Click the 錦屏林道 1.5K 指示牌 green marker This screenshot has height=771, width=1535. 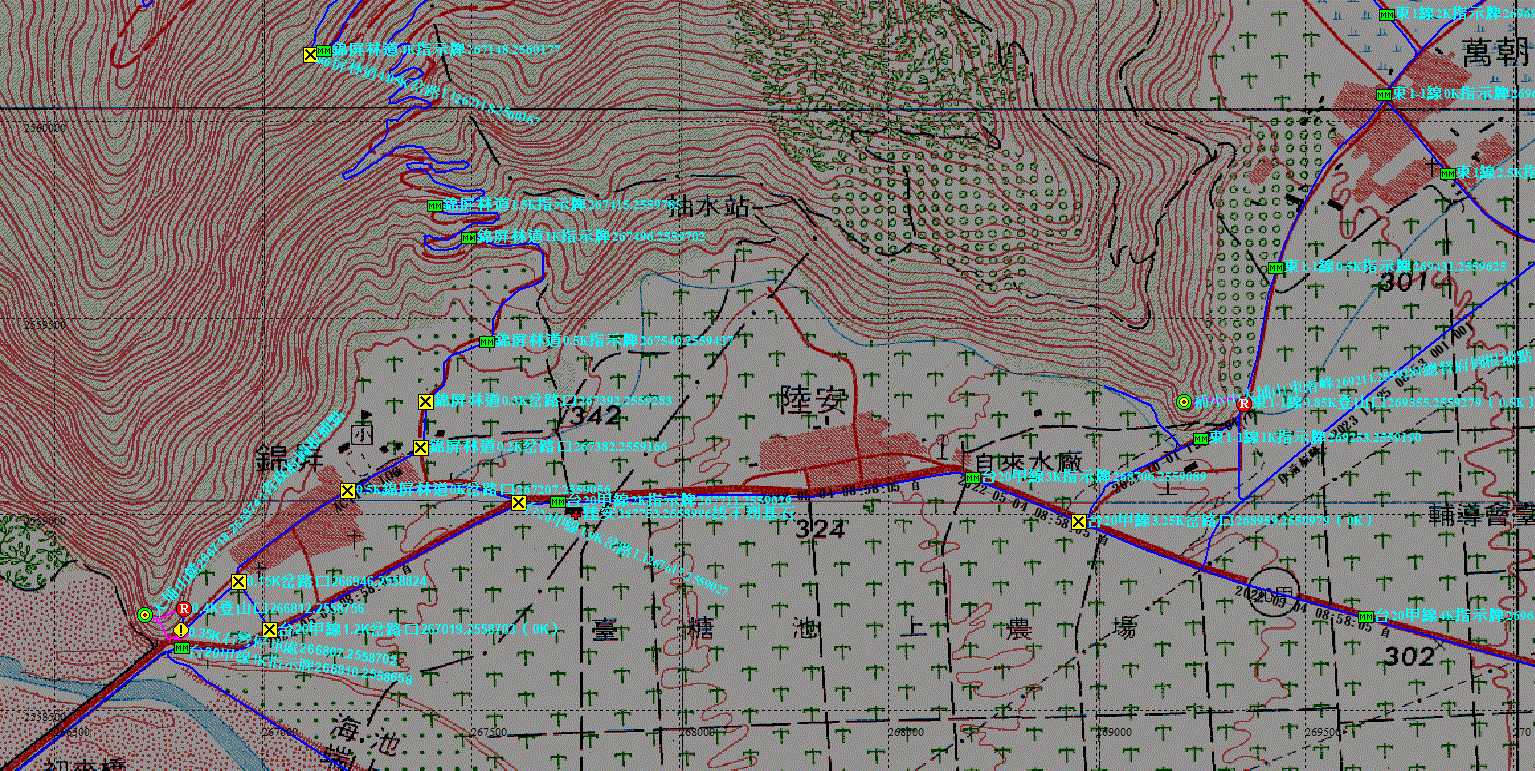point(434,205)
